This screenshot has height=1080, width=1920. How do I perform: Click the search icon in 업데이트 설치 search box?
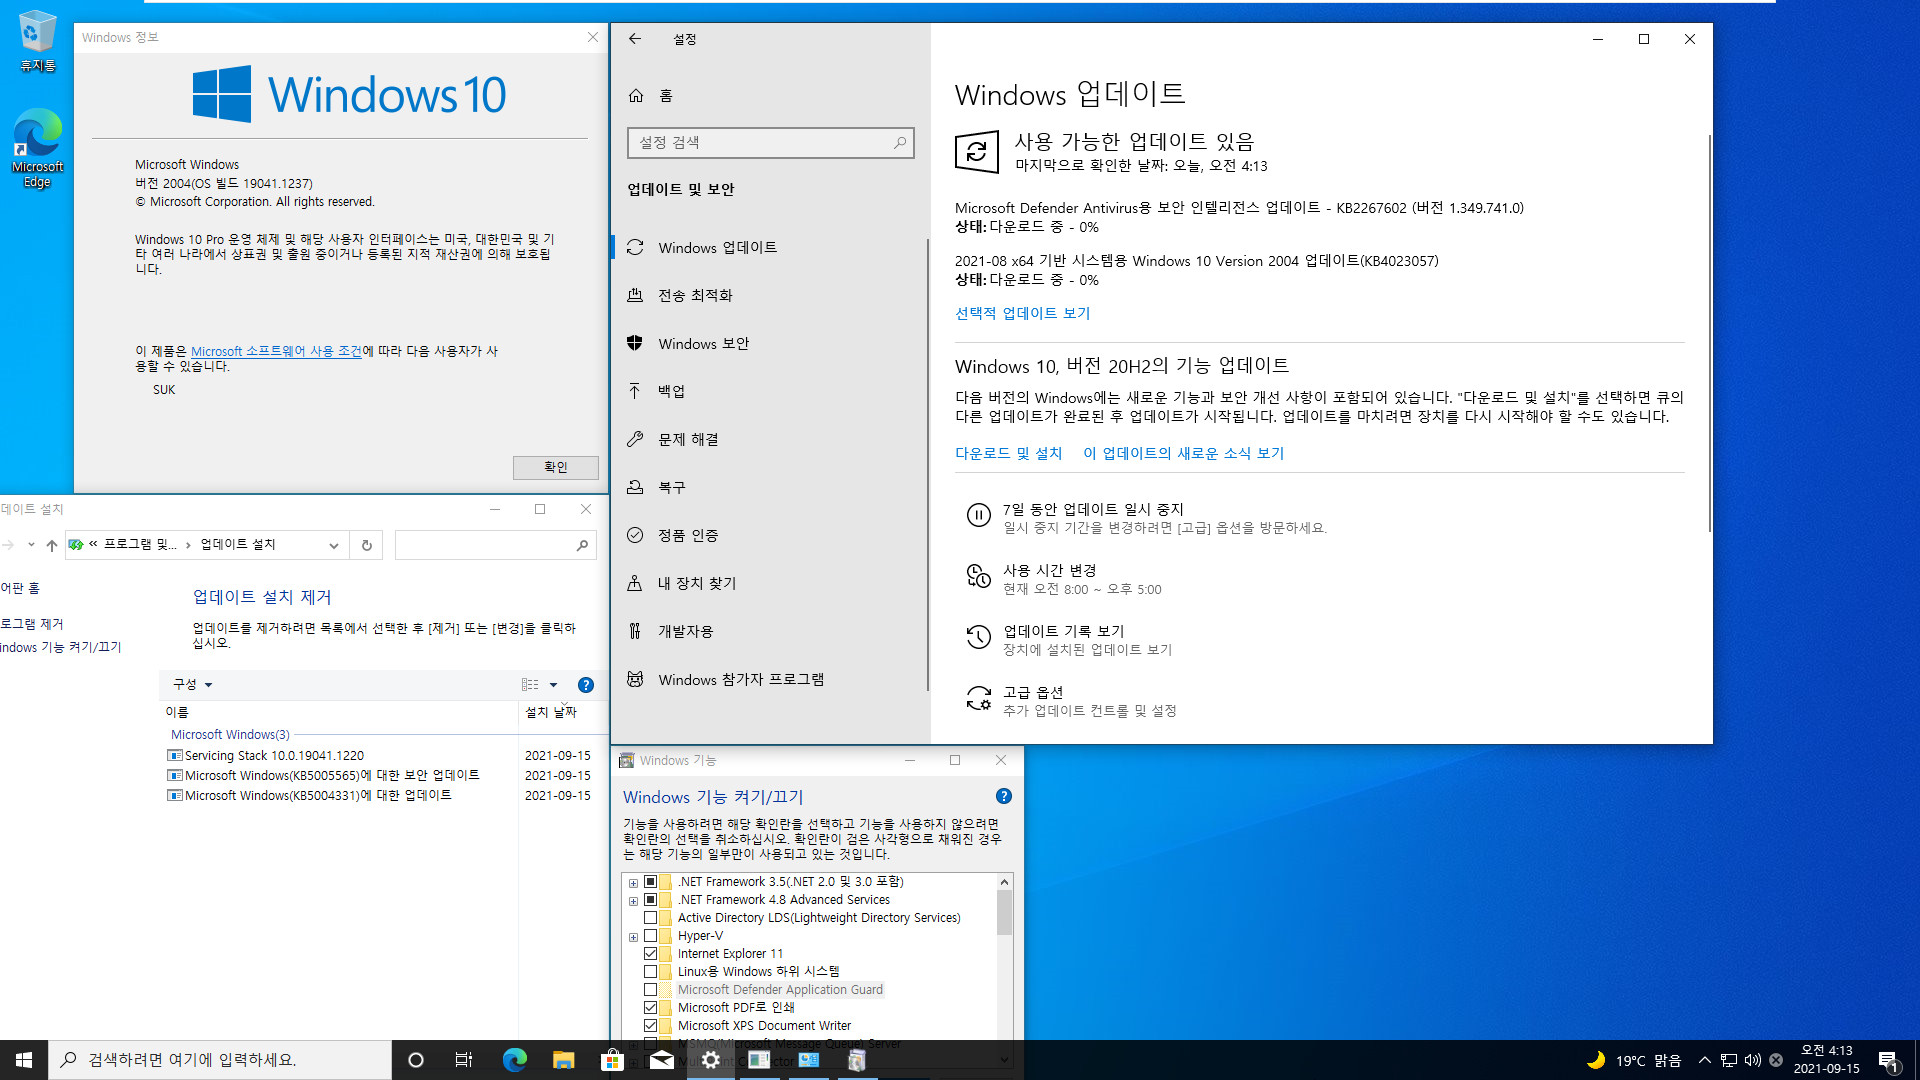[582, 545]
